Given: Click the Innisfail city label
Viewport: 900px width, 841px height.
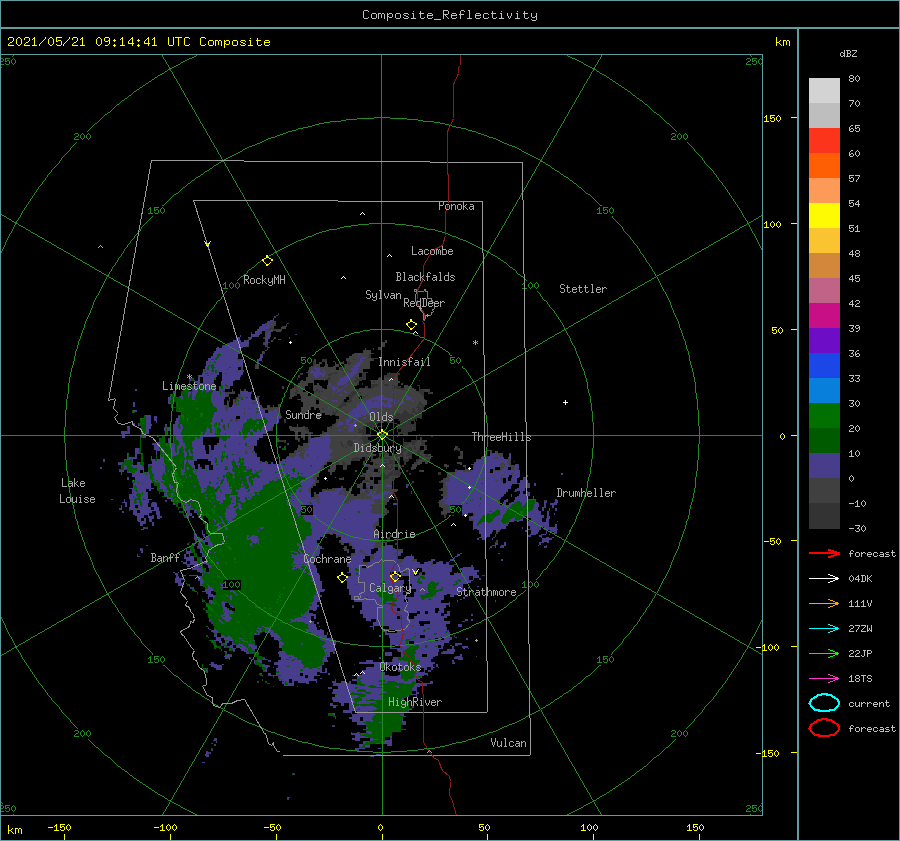Looking at the screenshot, I should tap(404, 362).
